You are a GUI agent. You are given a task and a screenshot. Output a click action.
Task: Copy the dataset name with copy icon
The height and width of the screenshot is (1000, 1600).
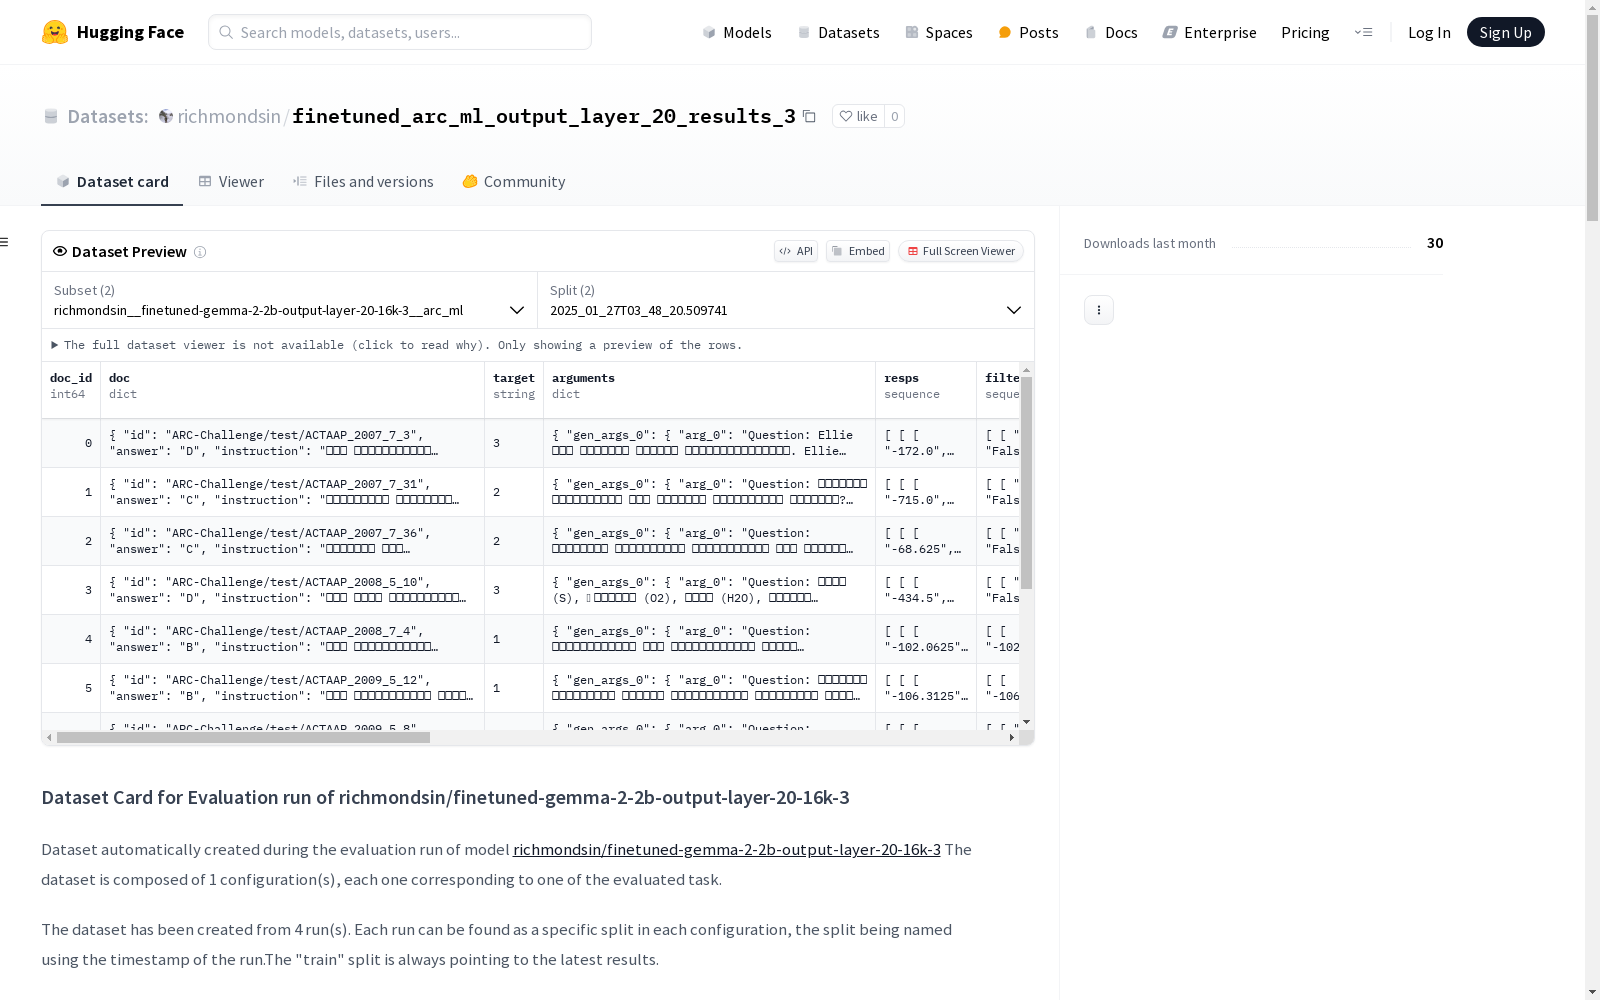tap(809, 116)
